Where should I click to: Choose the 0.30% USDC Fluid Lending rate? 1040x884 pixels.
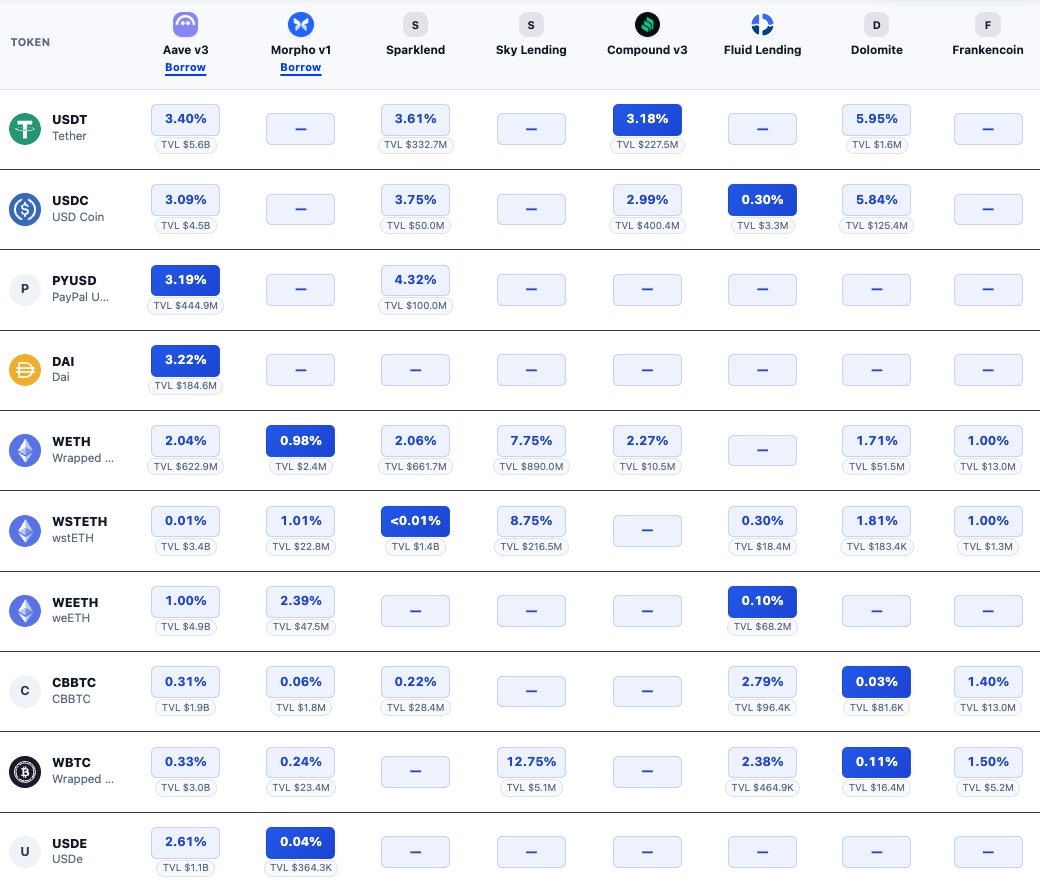(x=762, y=200)
